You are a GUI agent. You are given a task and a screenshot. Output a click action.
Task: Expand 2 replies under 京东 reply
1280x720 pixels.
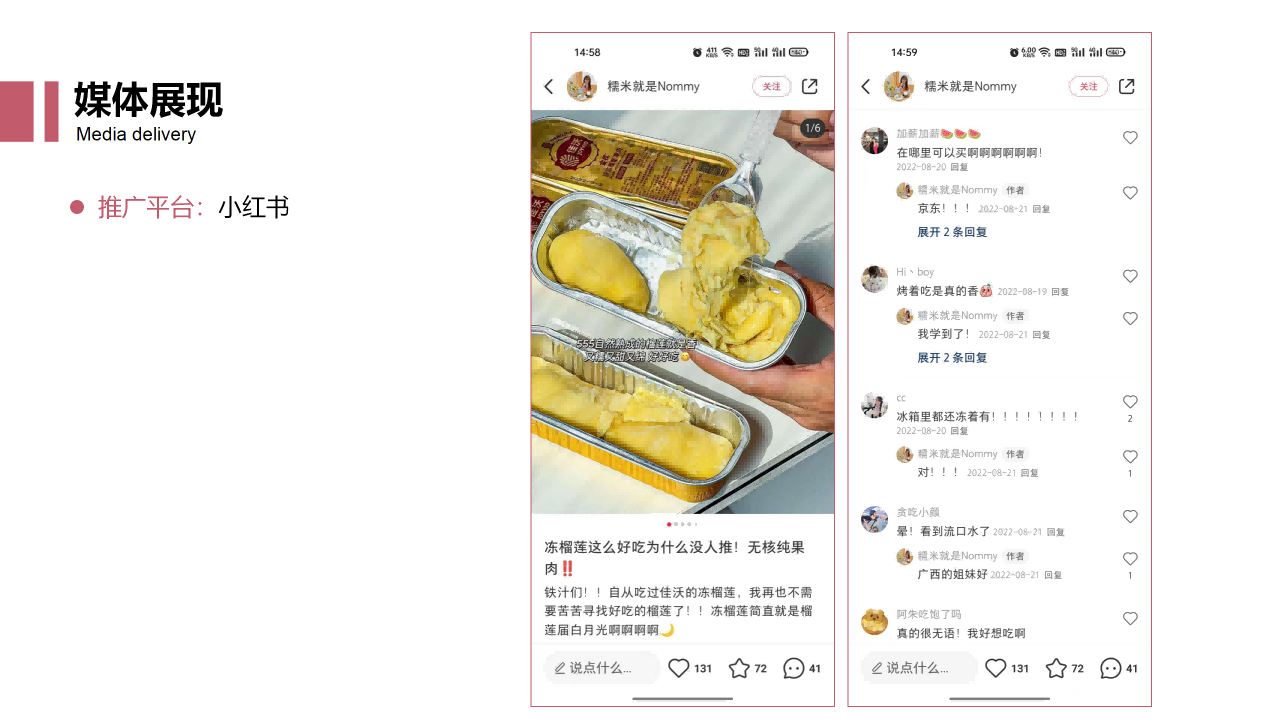coord(952,232)
